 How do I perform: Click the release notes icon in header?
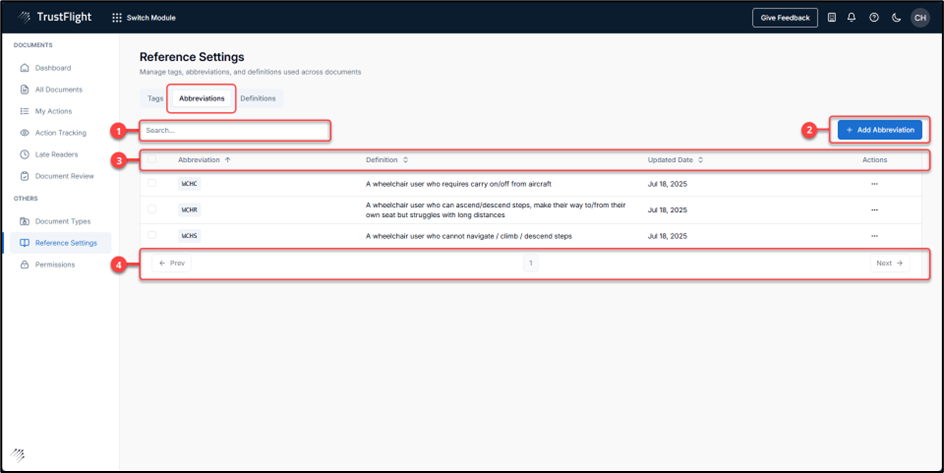tap(832, 18)
